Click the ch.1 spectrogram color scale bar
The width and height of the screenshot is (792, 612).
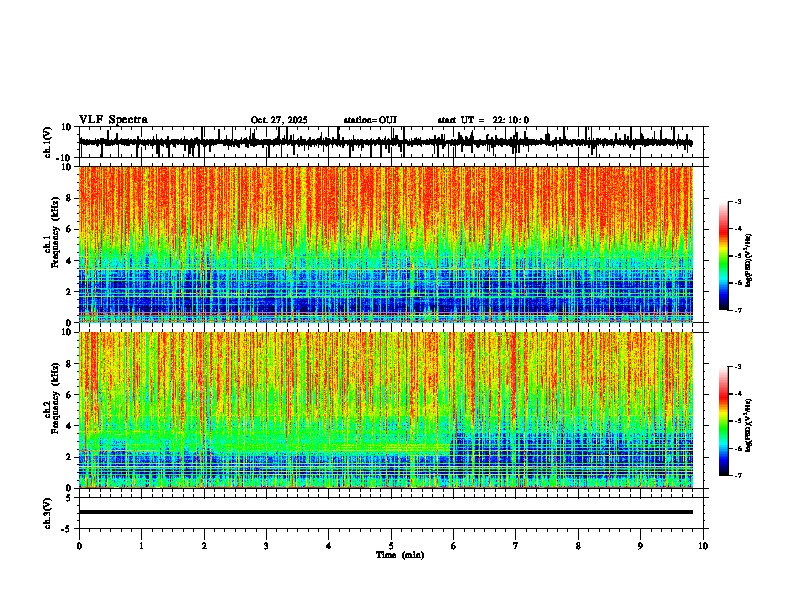[x=724, y=256]
